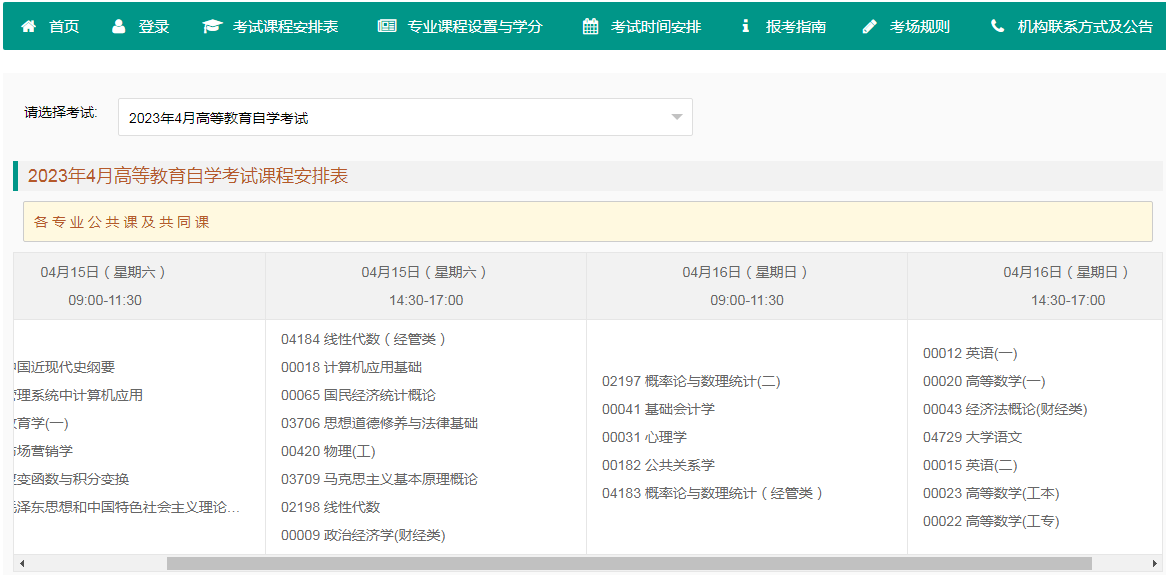Viewport: 1166px width, 575px height.
Task: Click the scrollbar right arrow
Action: click(x=1155, y=564)
